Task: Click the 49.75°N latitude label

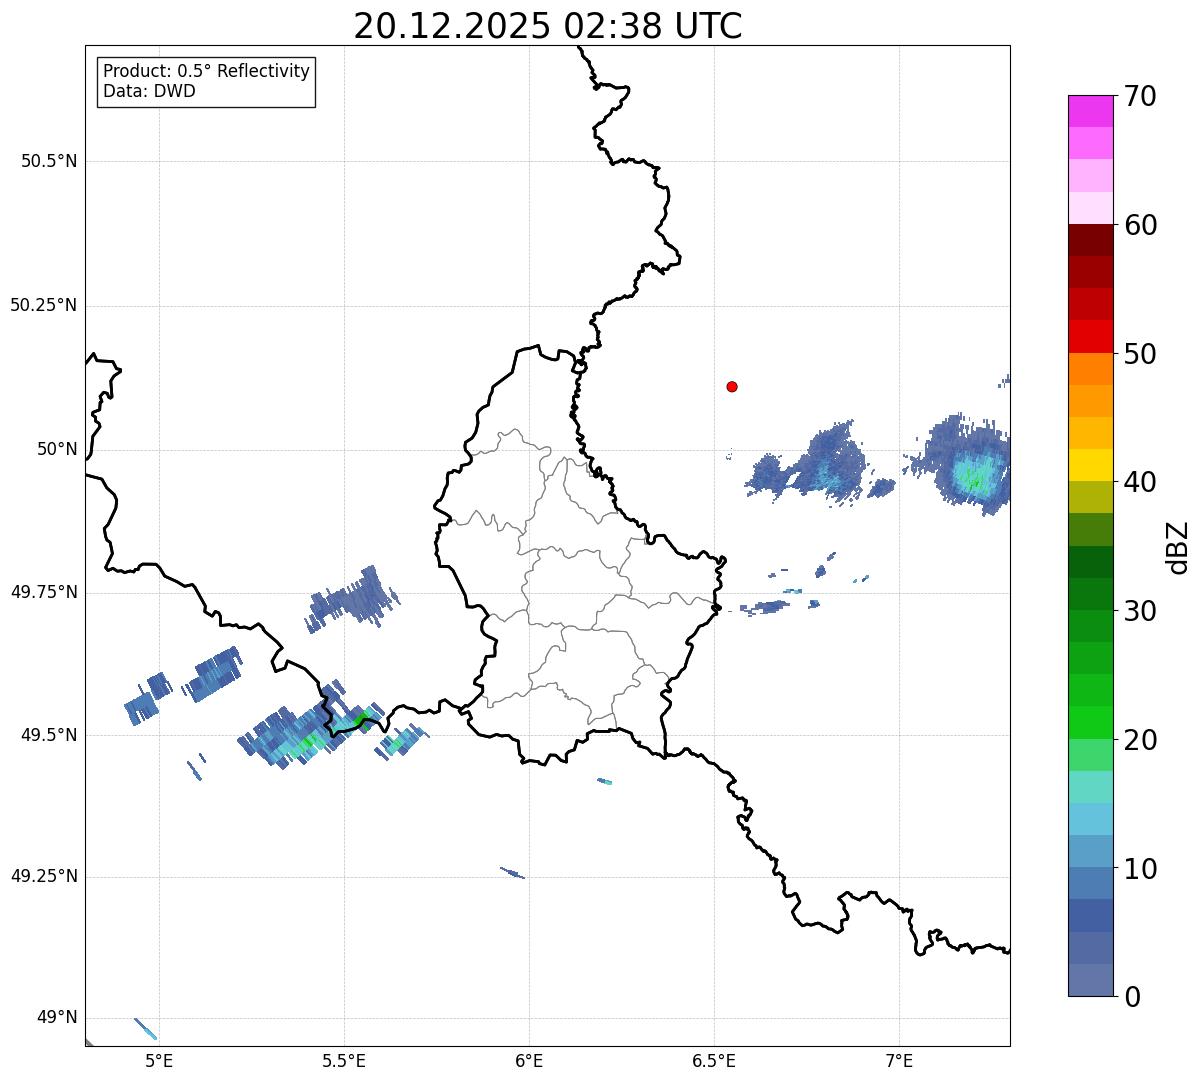Action: (44, 592)
